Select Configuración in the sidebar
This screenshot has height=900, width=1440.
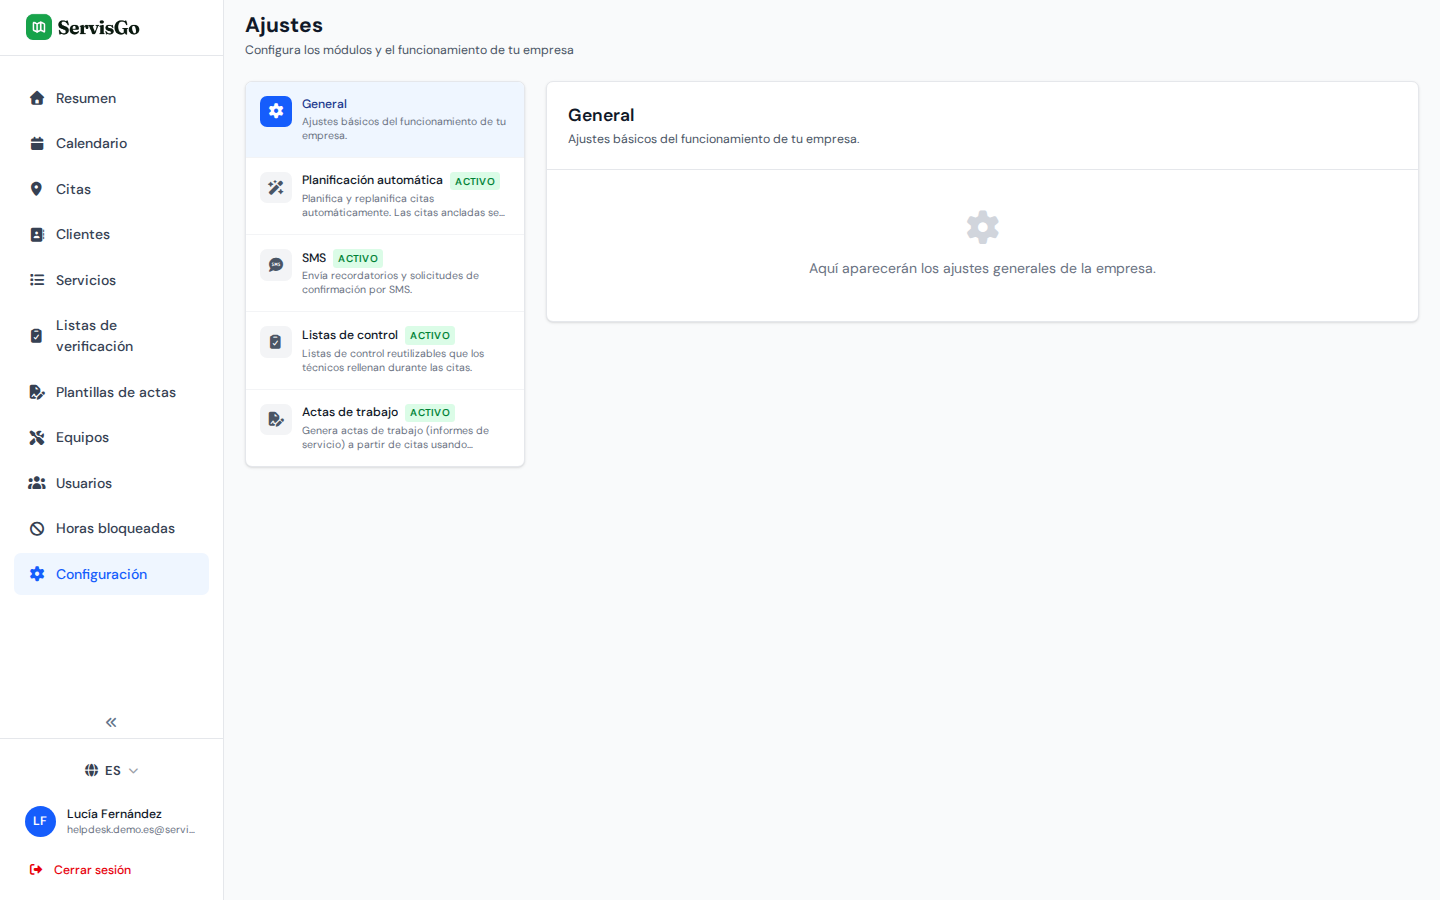pos(111,574)
